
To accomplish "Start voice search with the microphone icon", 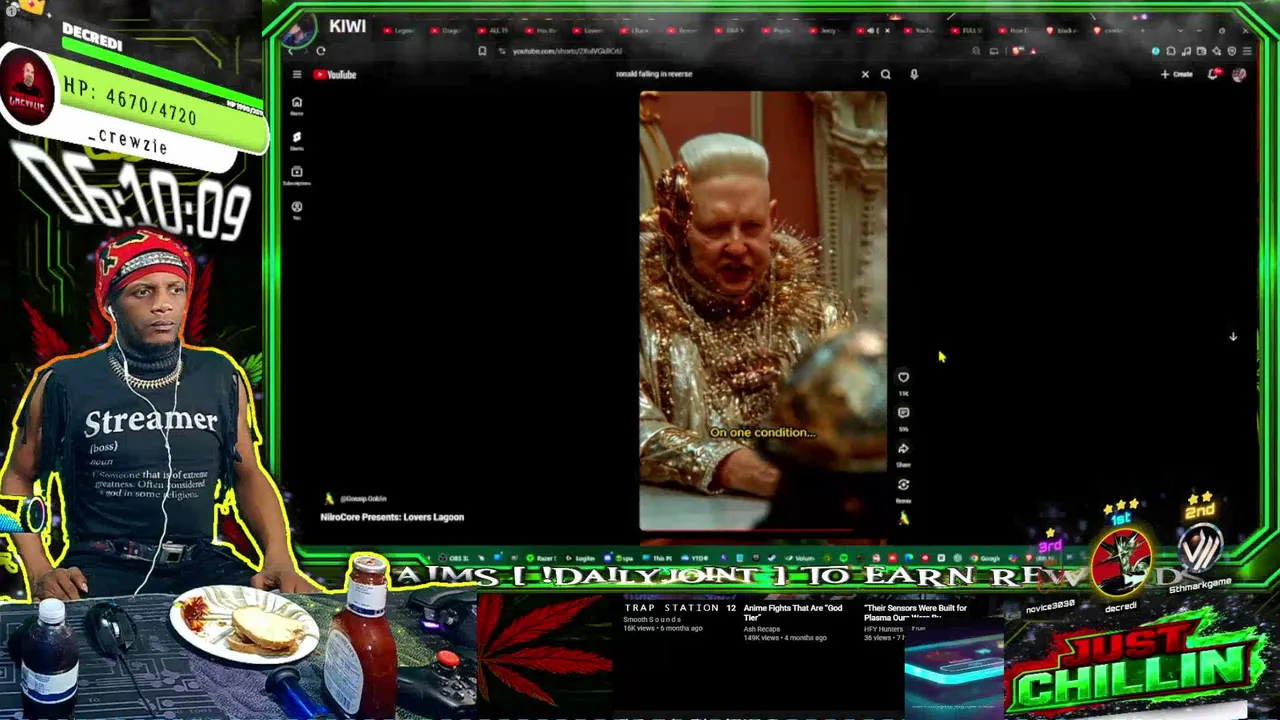I will [x=914, y=74].
